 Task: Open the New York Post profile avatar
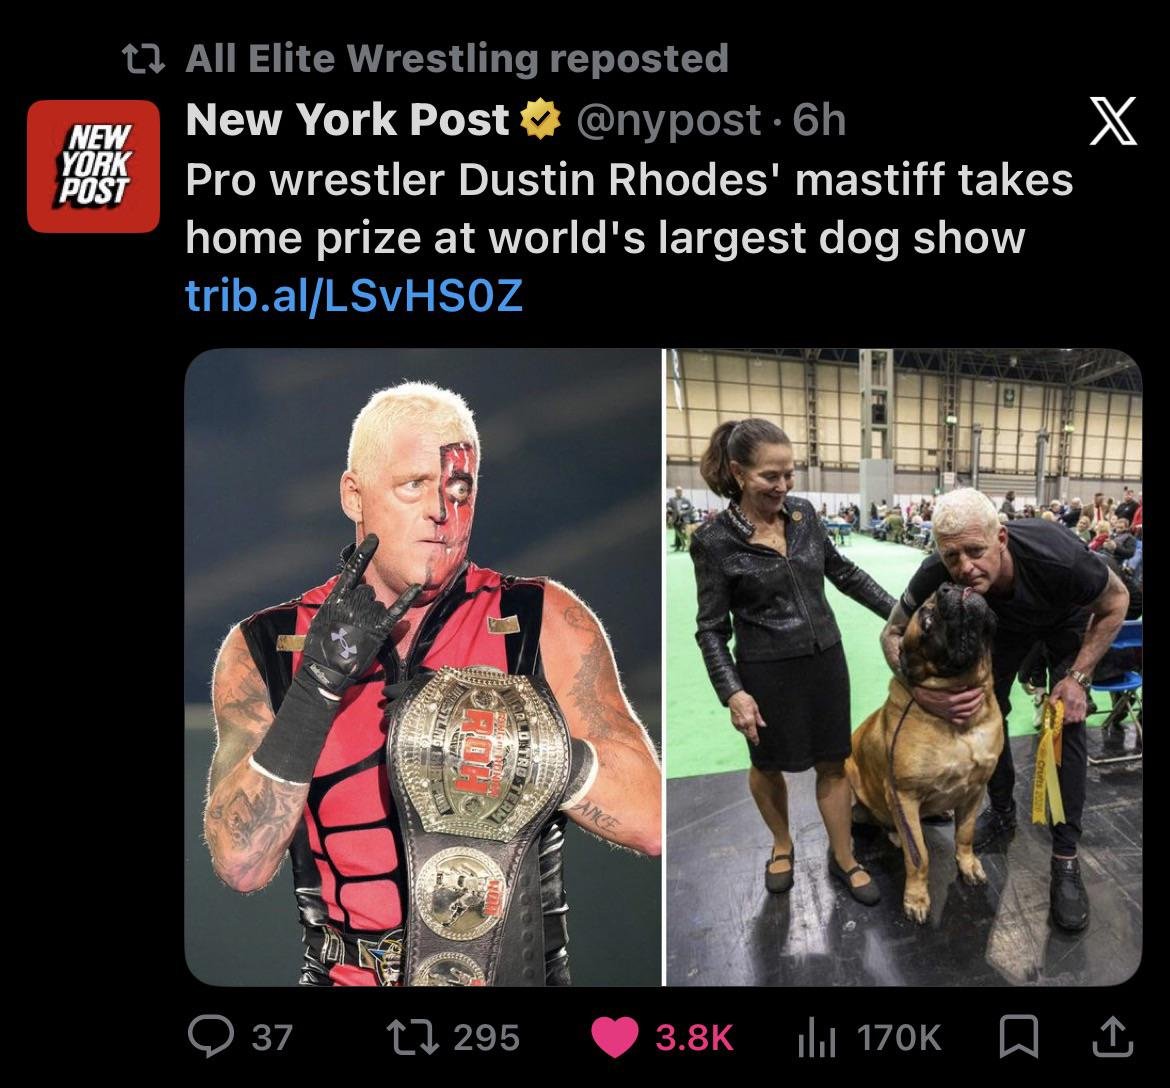coord(93,166)
